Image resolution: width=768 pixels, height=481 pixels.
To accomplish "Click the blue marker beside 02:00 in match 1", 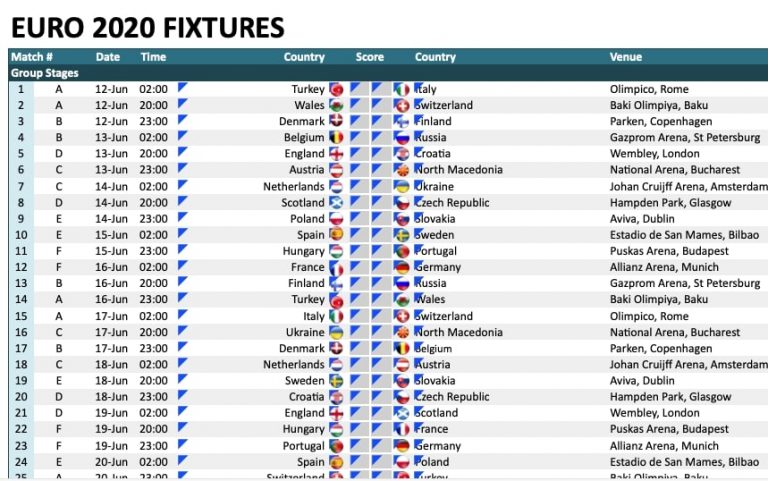I will [182, 87].
